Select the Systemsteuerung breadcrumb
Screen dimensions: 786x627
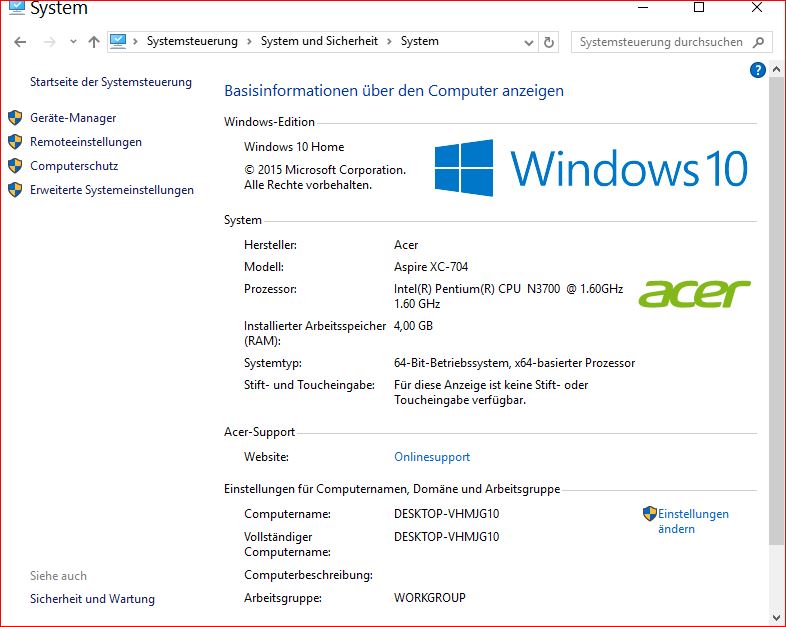[192, 42]
